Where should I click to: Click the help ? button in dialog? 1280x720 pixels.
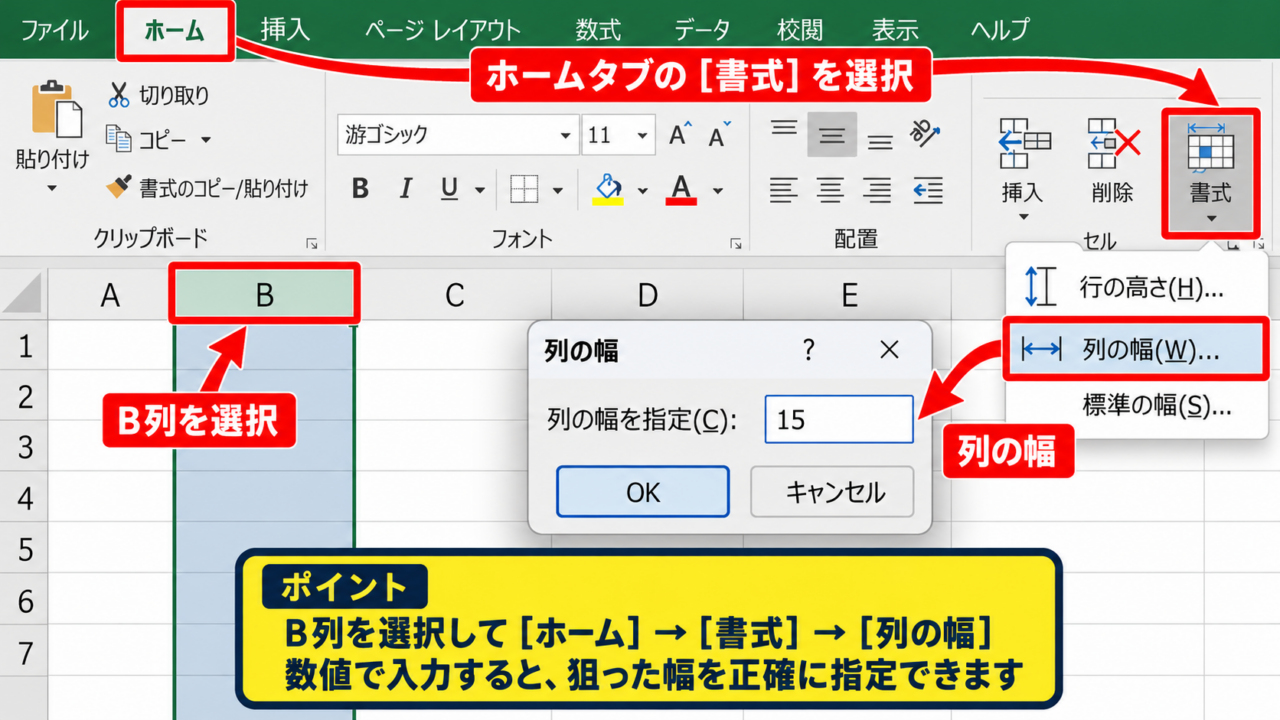click(809, 350)
